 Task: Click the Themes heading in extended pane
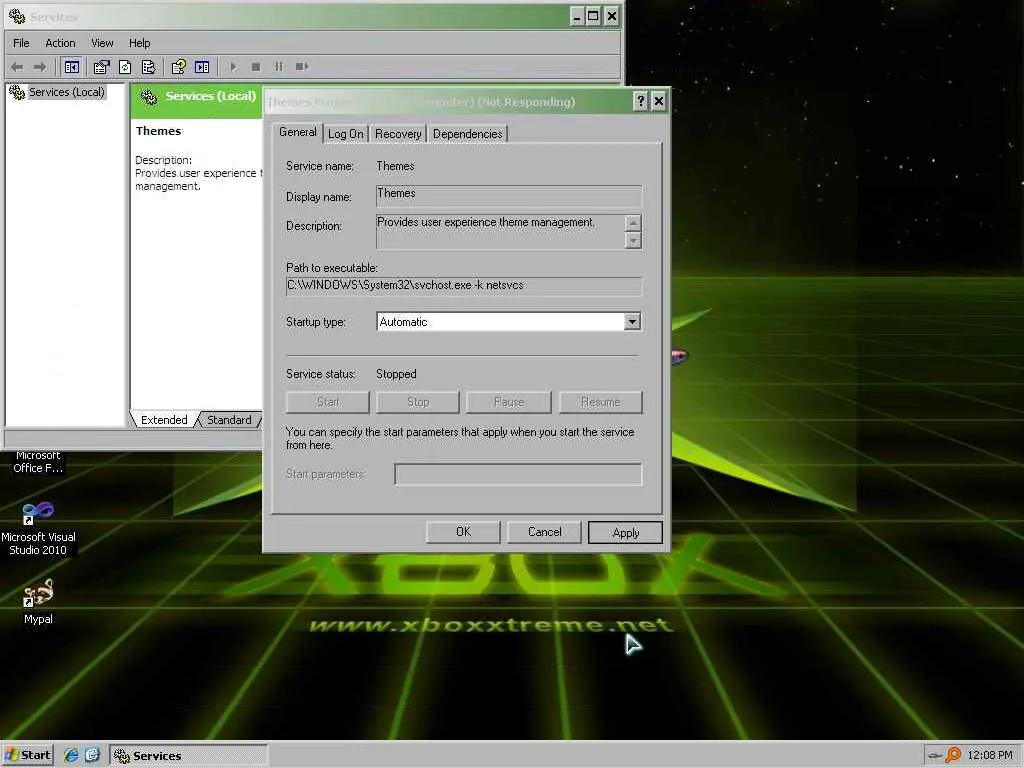coord(158,131)
